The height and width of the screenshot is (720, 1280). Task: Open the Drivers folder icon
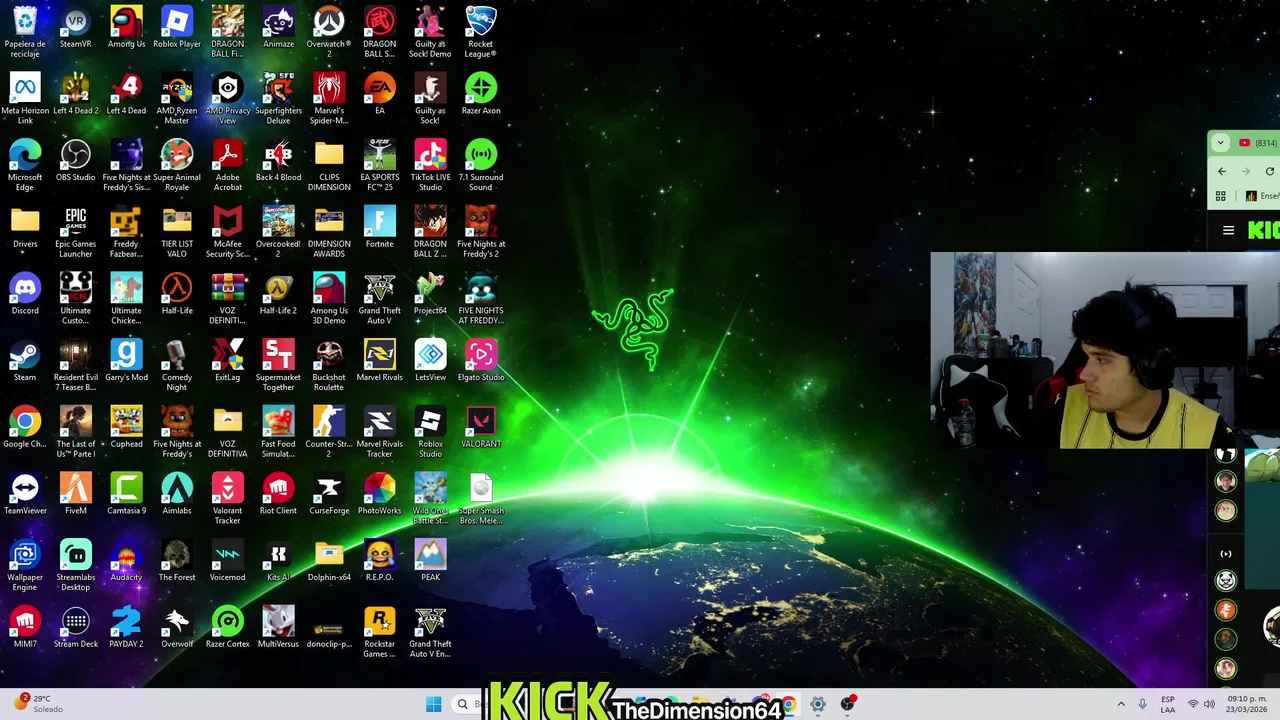[x=25, y=227]
